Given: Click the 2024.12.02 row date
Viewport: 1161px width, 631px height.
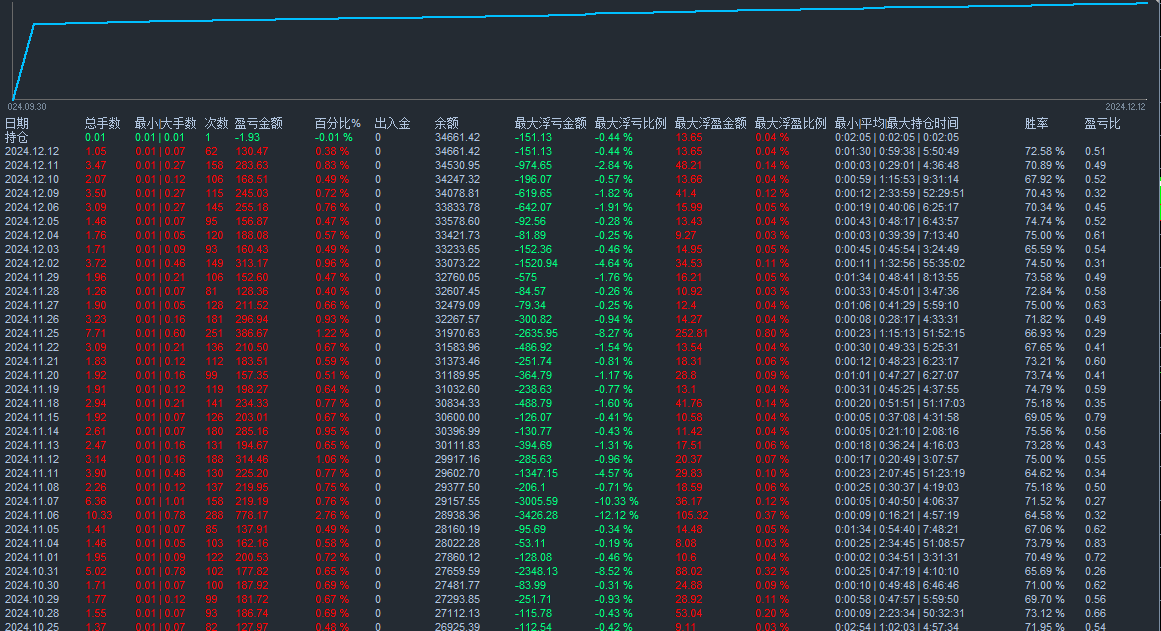Looking at the screenshot, I should [x=32, y=263].
